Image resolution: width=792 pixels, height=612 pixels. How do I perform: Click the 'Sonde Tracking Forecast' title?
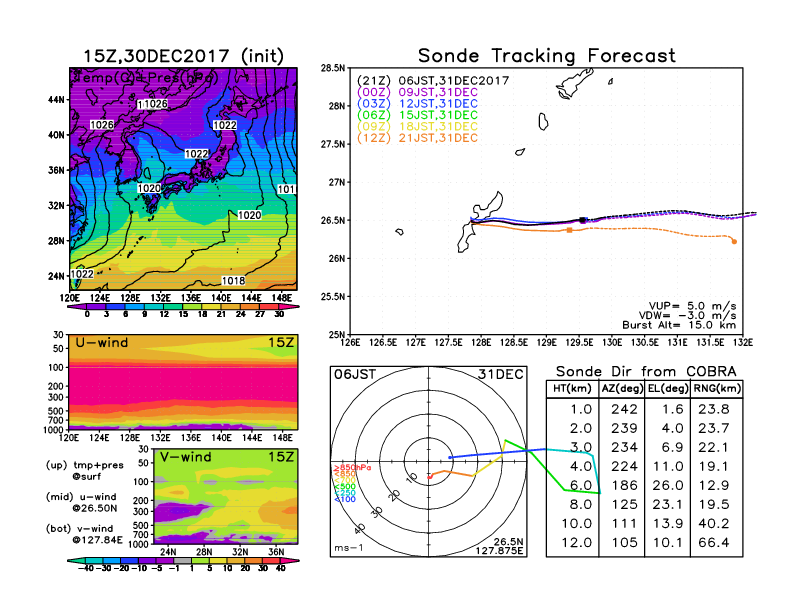point(547,56)
